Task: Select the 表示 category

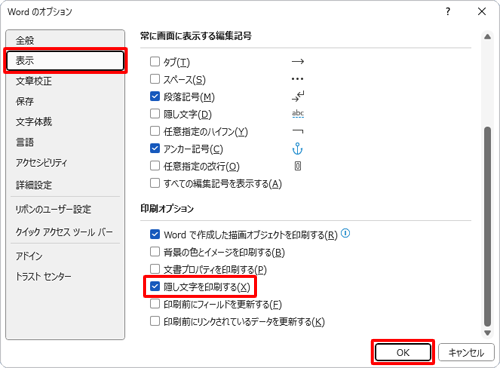Action: coord(65,61)
